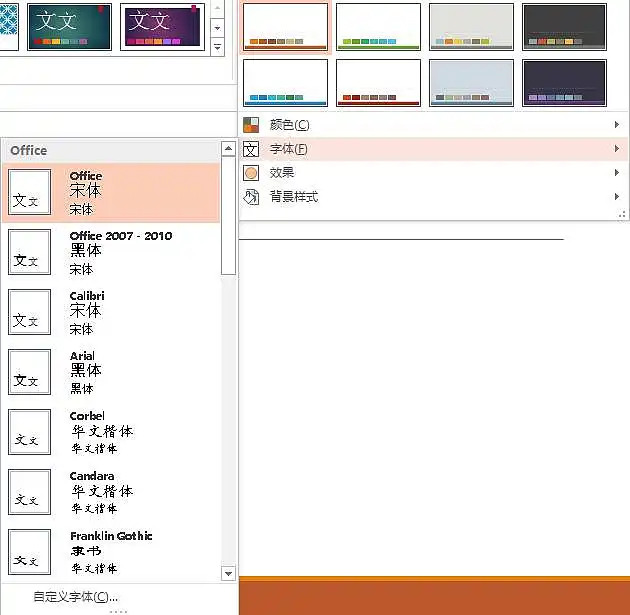Apply the dark gray variant thumbnail
Image resolution: width=630 pixels, height=615 pixels.
click(x=564, y=27)
